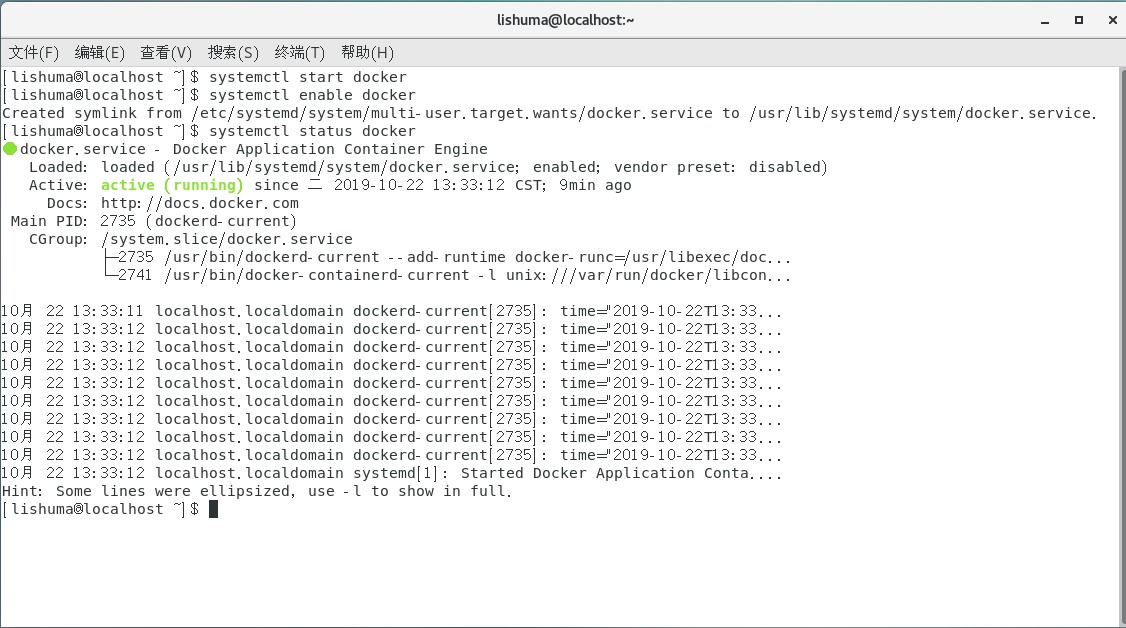
Task: Open the 文件(F) menu
Action: click(34, 52)
